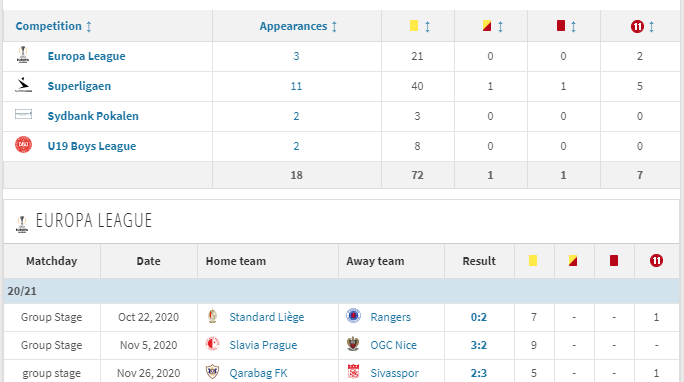Sort by penalties column arrow
Viewport: 684px width, 382px height.
point(651,27)
